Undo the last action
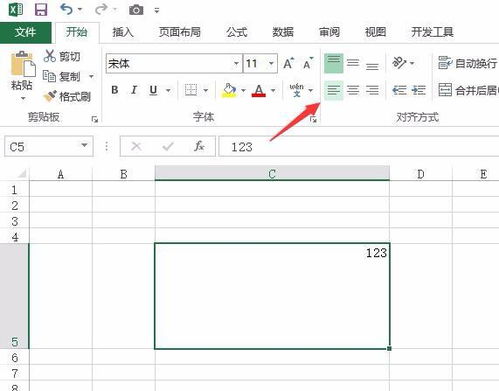 point(66,9)
